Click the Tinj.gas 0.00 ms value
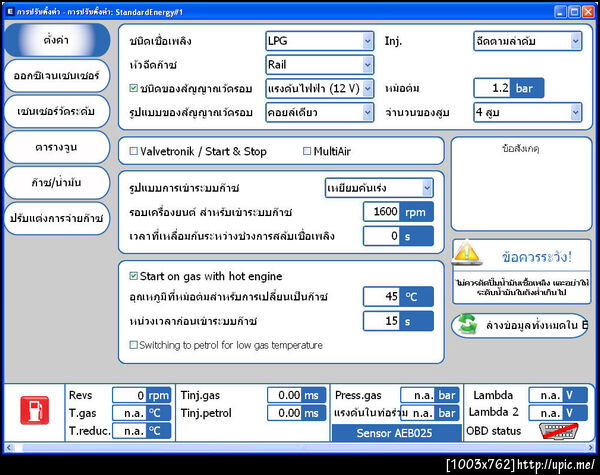The width and height of the screenshot is (600, 475). [x=297, y=395]
